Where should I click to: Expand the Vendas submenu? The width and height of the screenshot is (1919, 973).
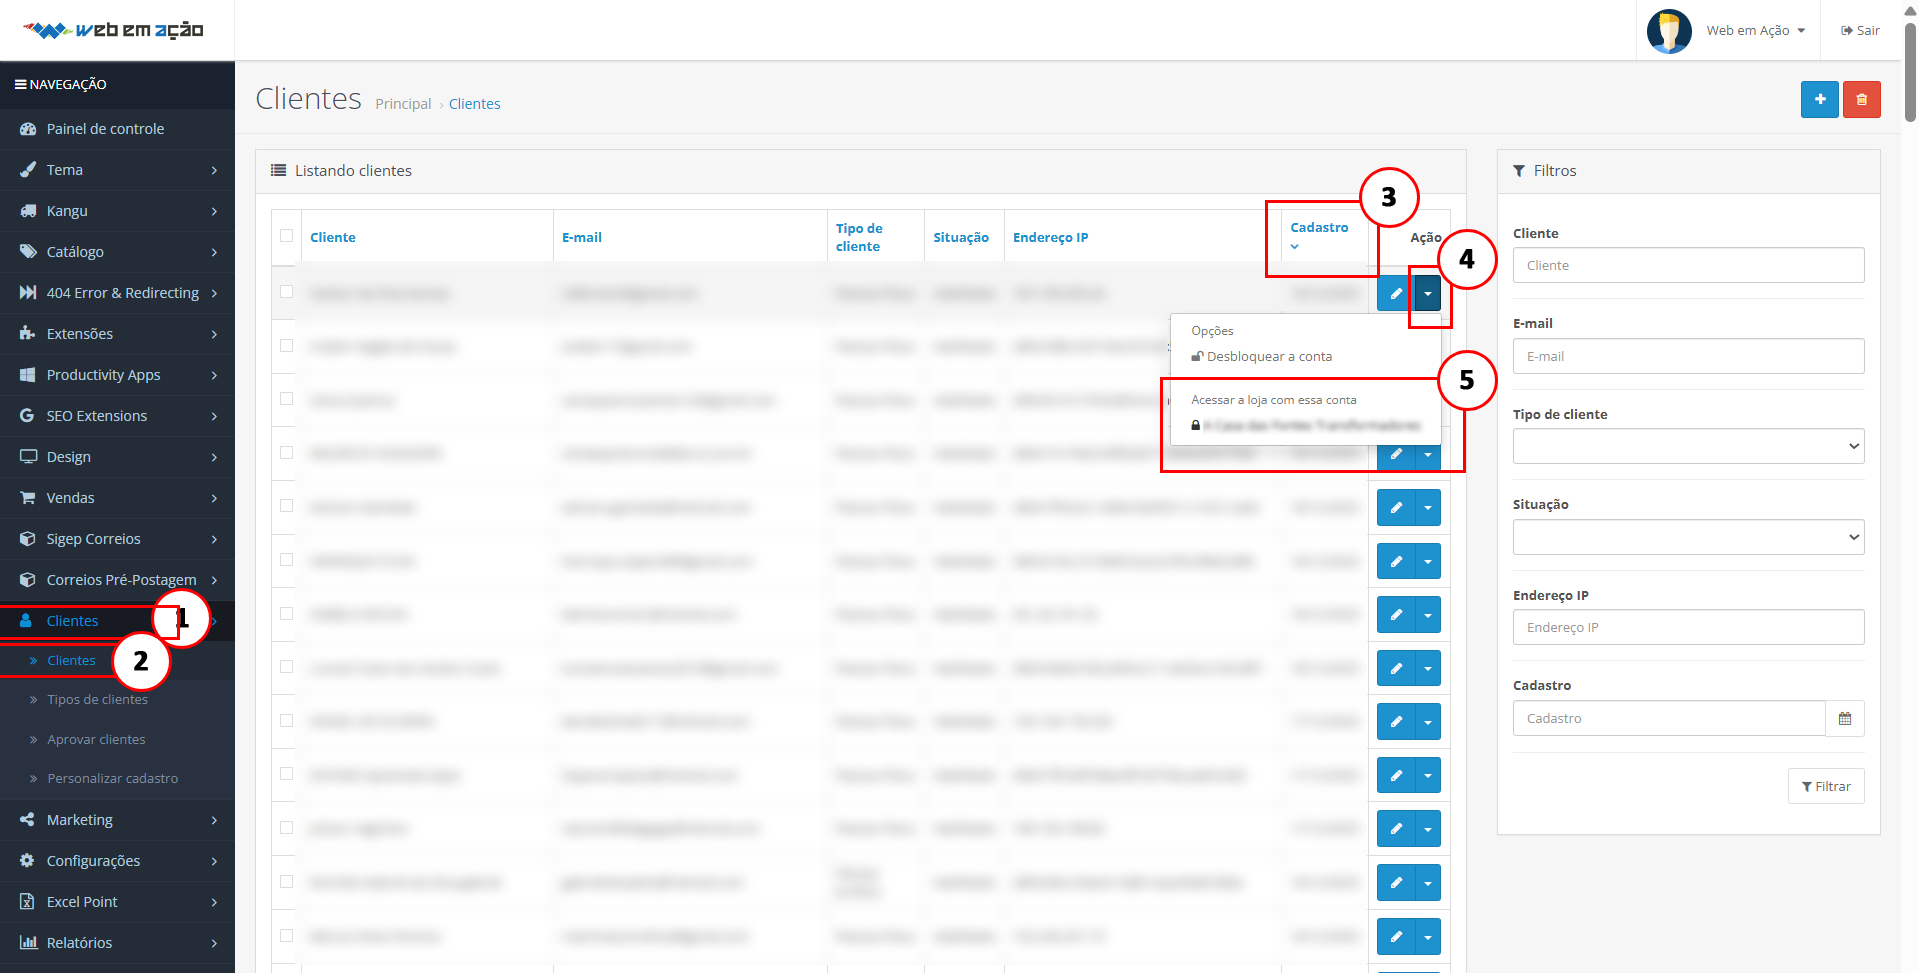[x=214, y=498]
